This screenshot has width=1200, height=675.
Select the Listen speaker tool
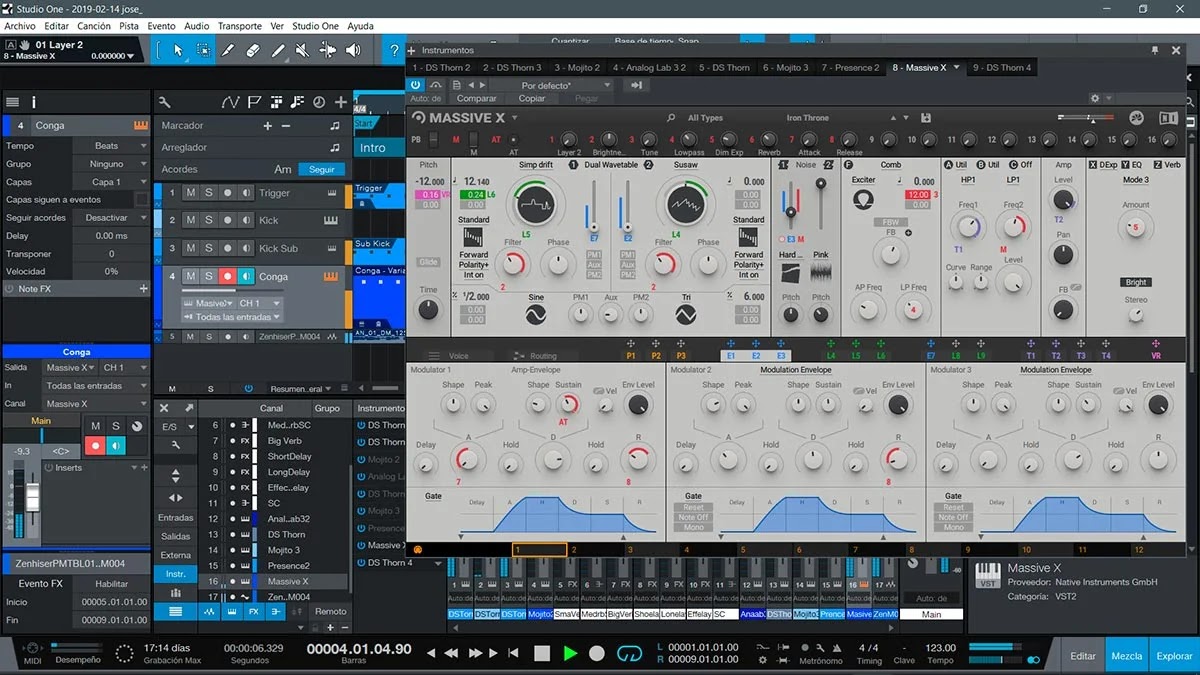(x=352, y=49)
